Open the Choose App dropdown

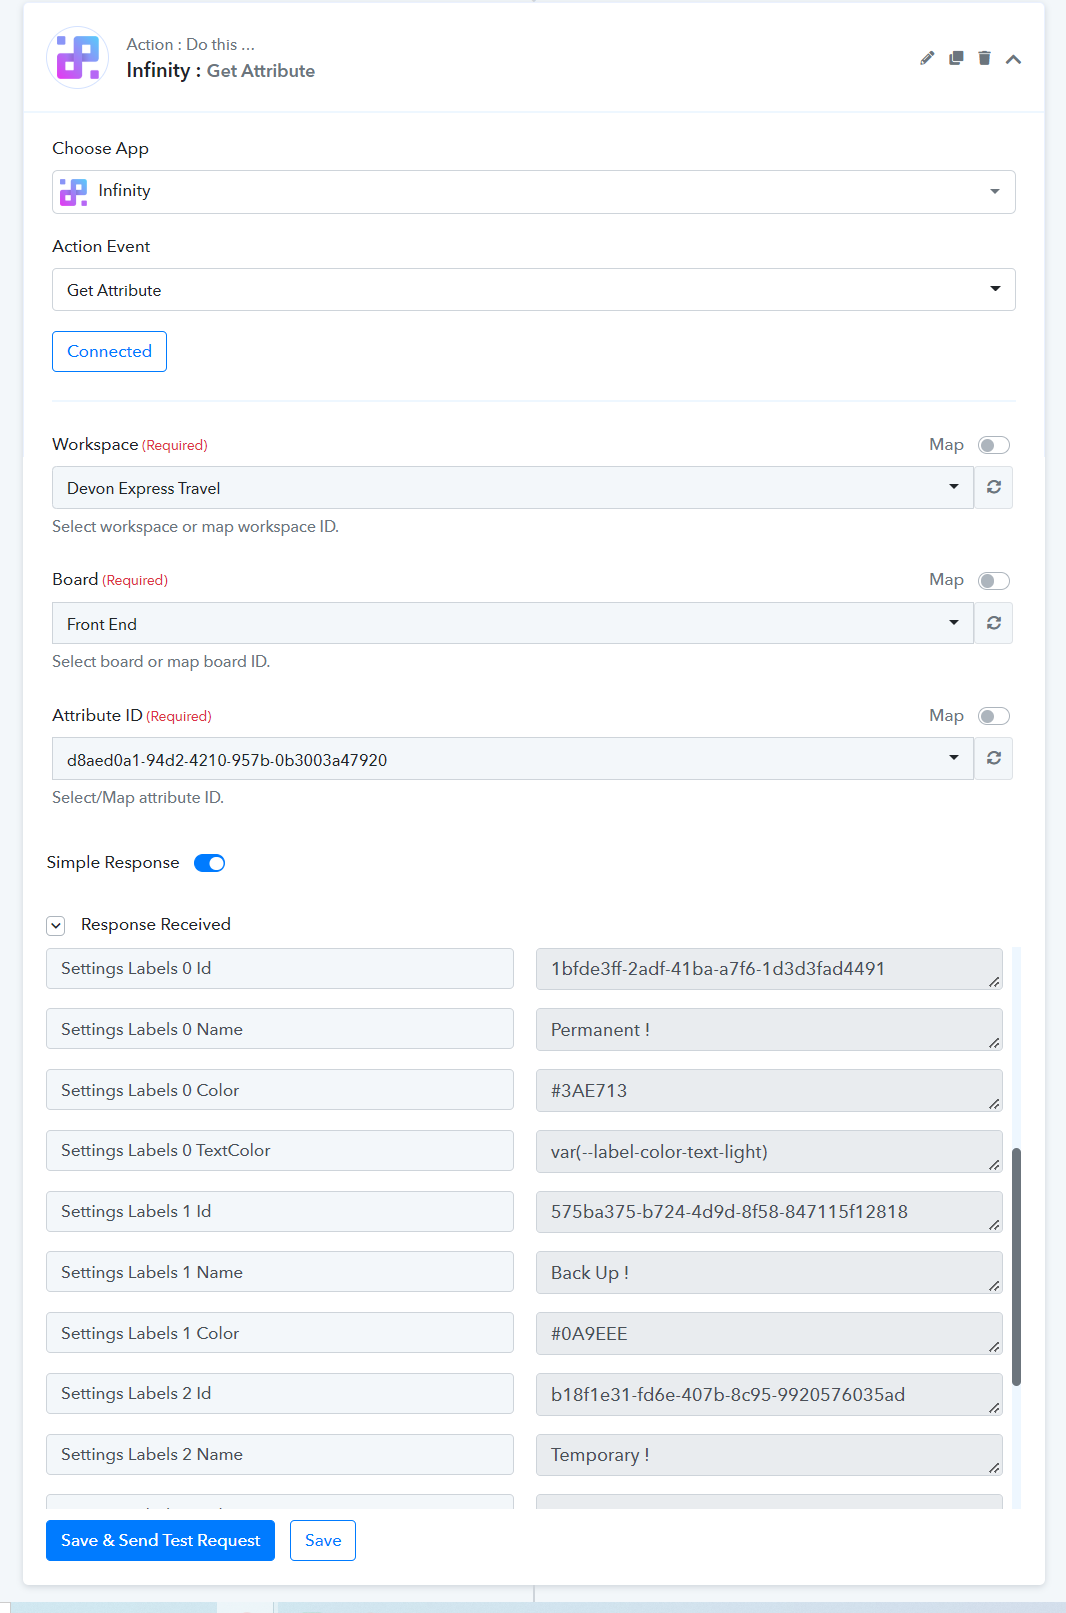(x=534, y=192)
